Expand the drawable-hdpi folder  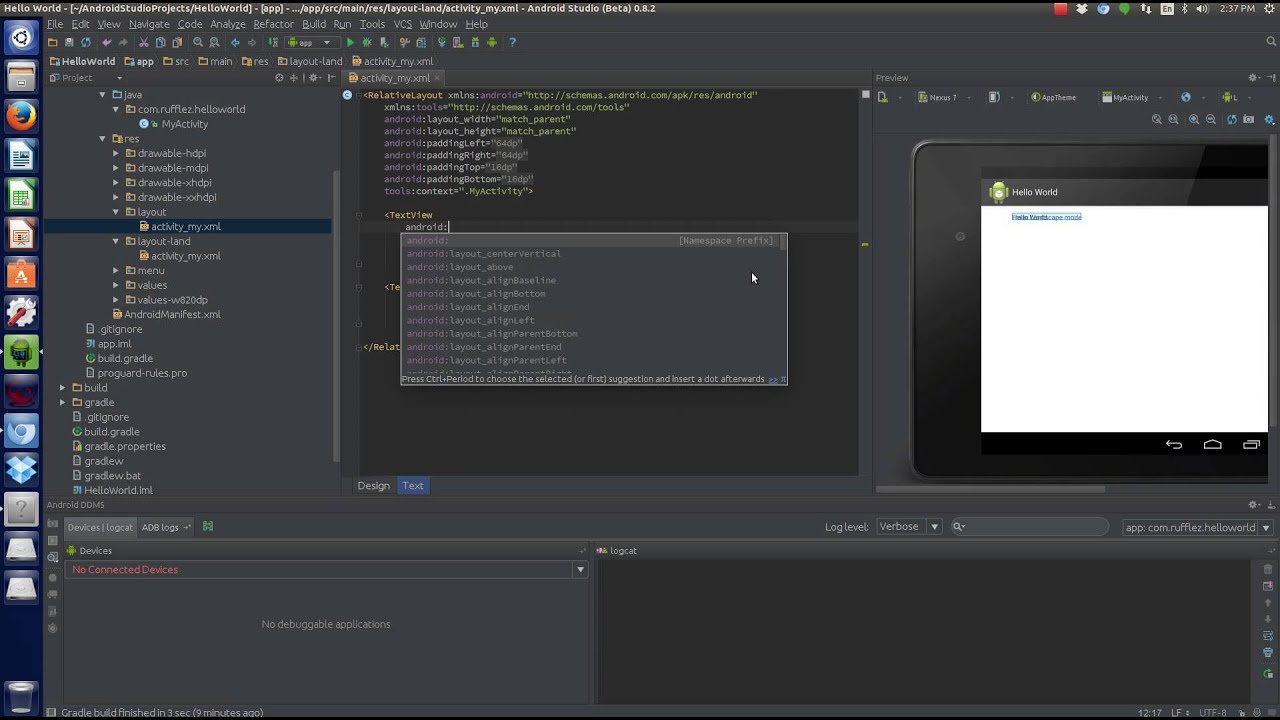(x=116, y=153)
